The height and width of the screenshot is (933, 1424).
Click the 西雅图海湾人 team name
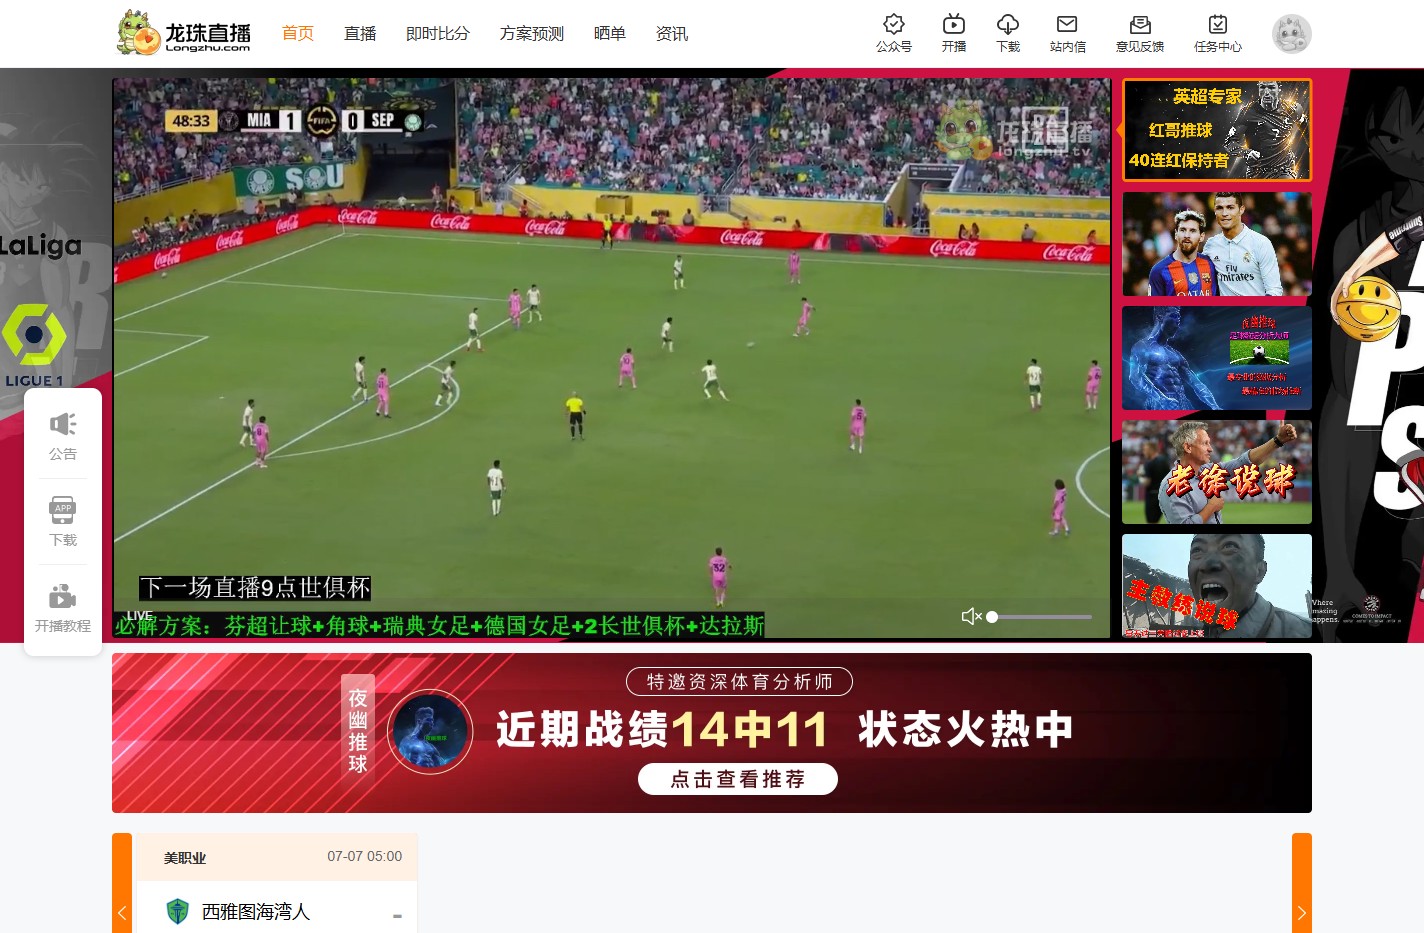click(x=256, y=912)
